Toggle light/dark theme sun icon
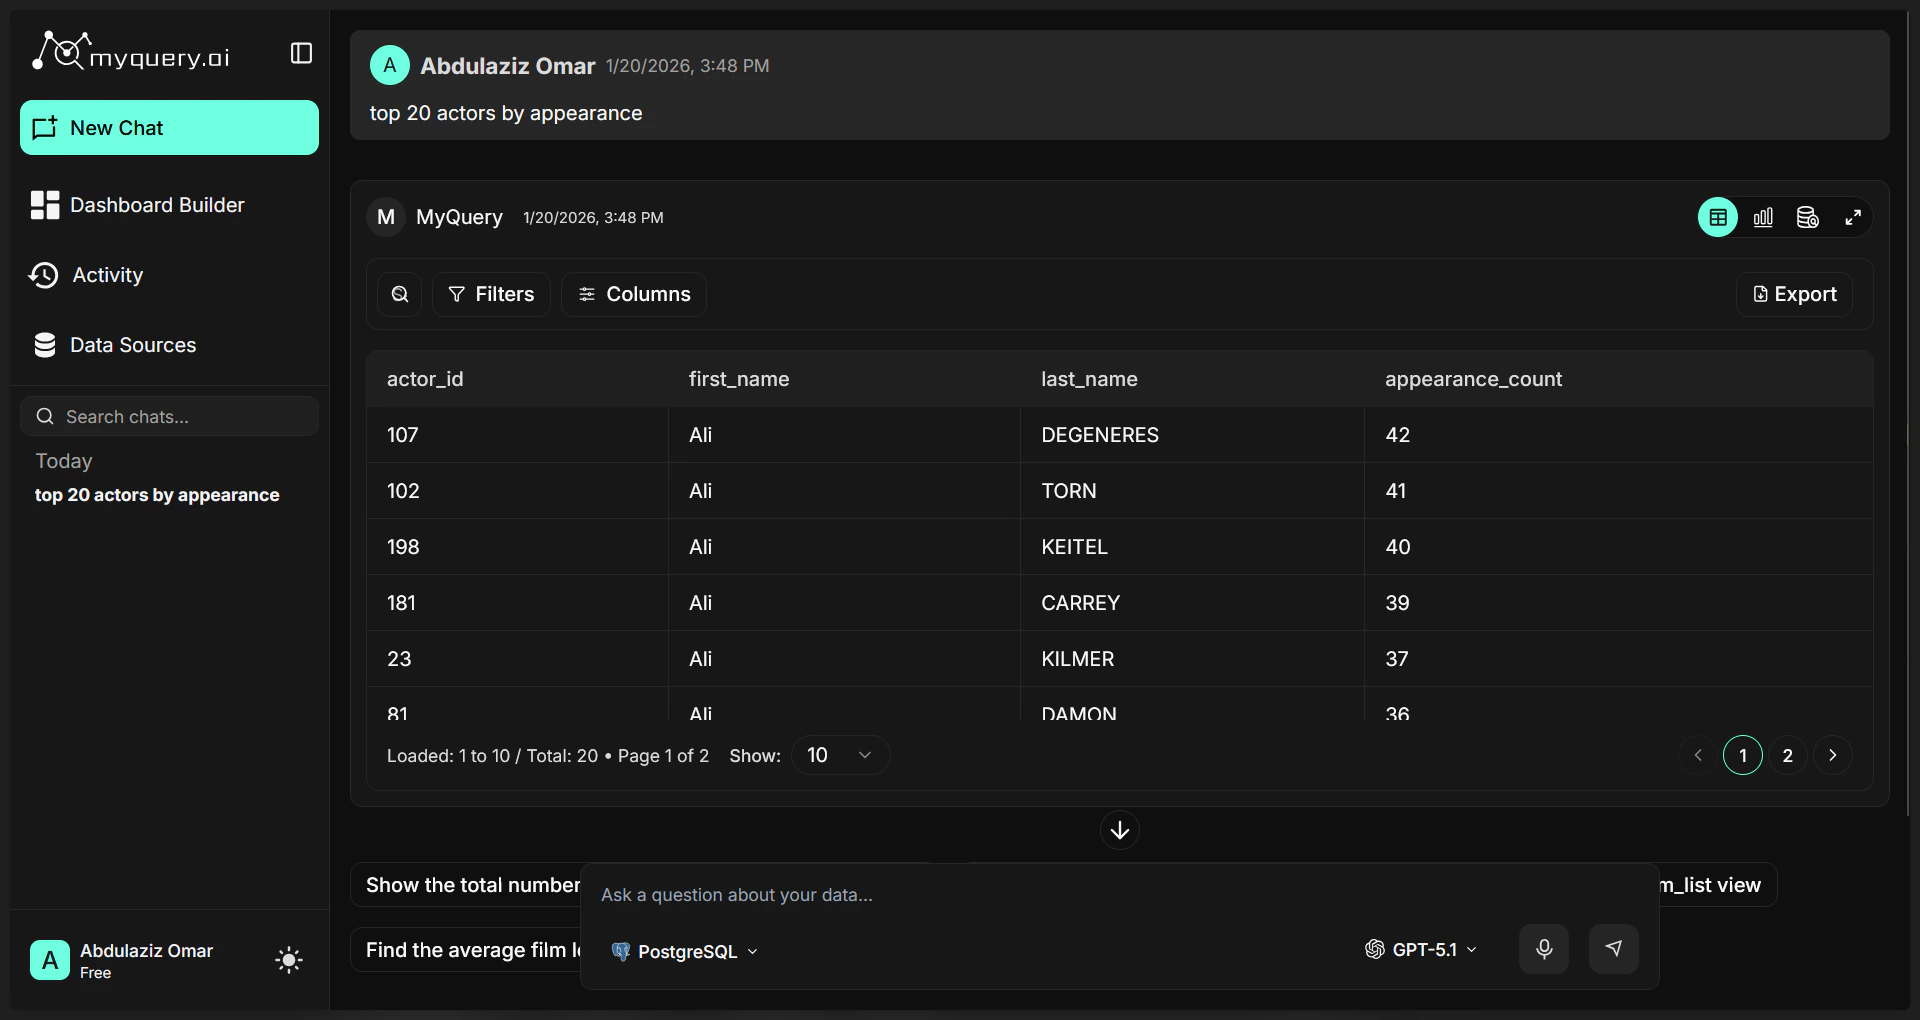 (289, 960)
